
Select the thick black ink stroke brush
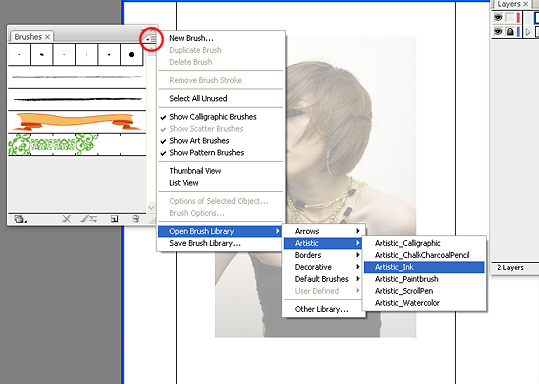(77, 99)
